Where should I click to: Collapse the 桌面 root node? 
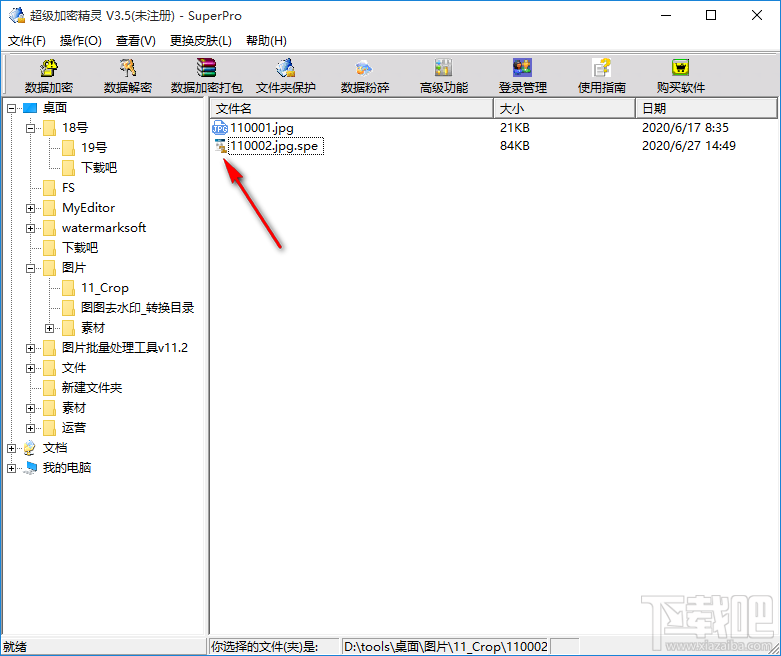(x=11, y=108)
